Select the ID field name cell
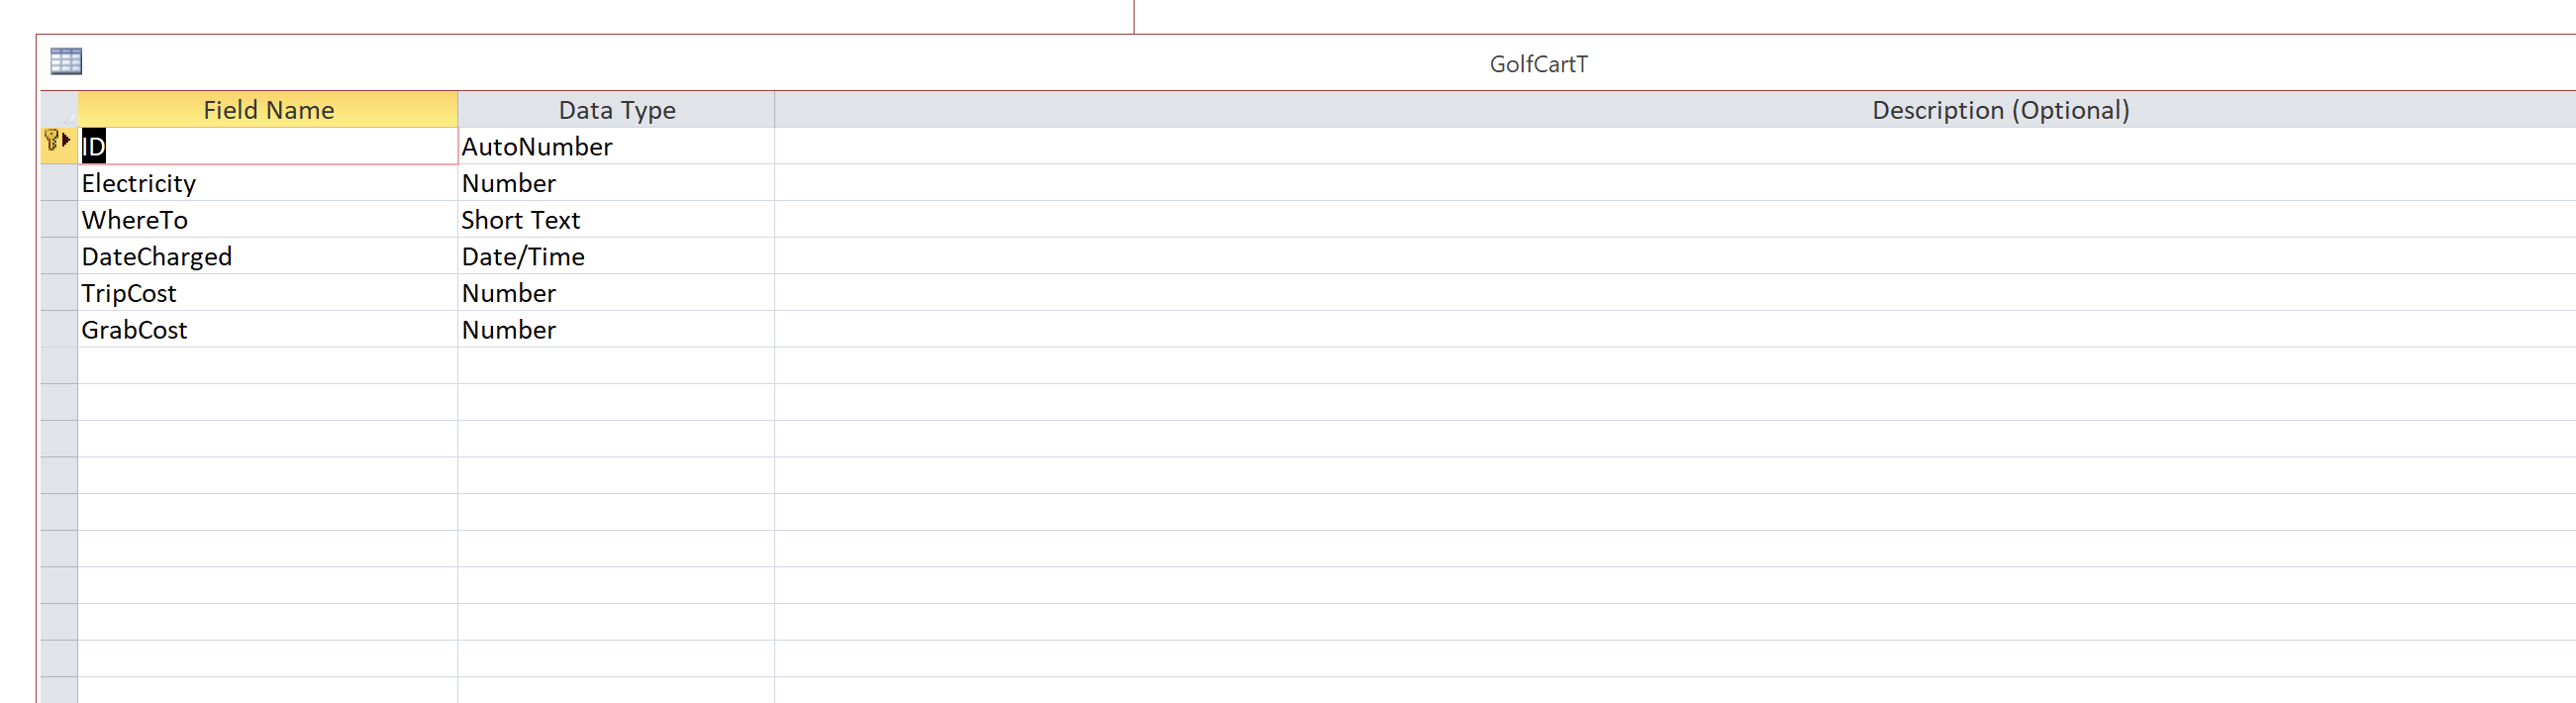 [x=268, y=147]
